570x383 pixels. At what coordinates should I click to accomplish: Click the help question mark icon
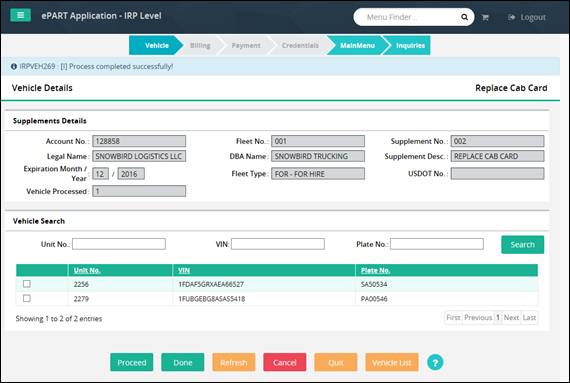pyautogui.click(x=435, y=362)
